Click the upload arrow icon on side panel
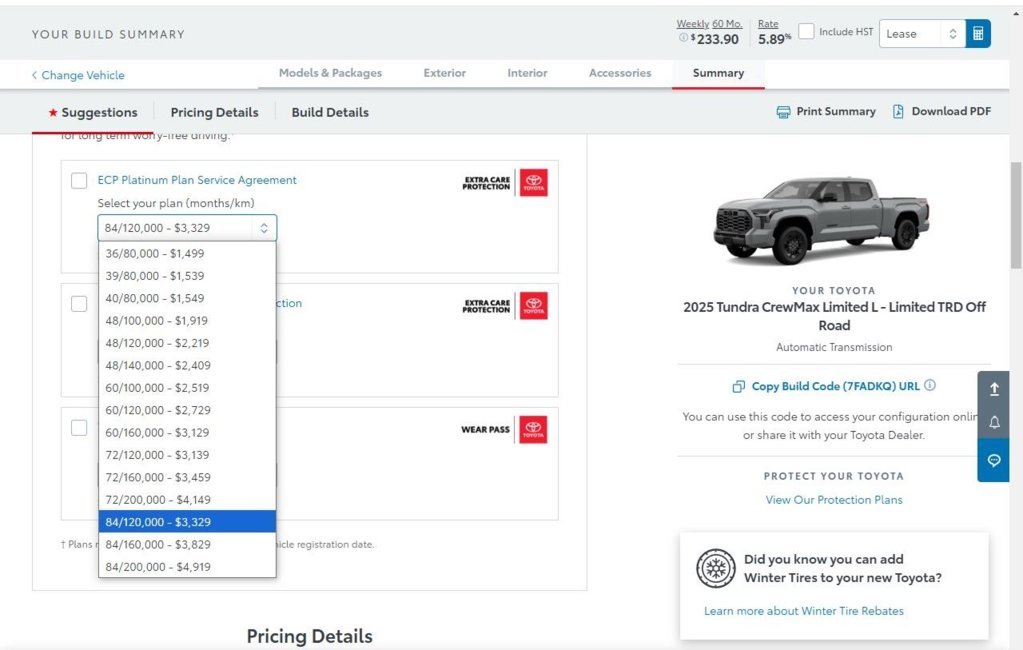This screenshot has height=650, width=1023. 994,389
